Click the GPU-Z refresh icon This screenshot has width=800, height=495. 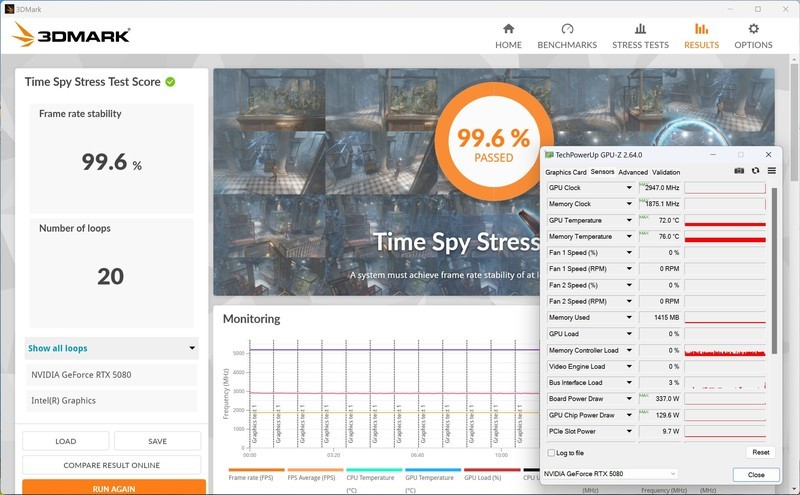756,172
